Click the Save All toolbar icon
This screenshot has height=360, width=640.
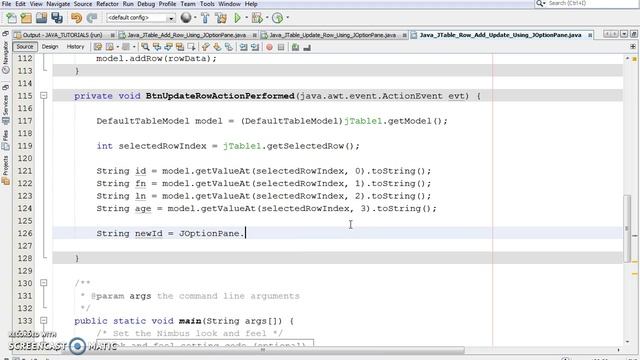point(57,18)
